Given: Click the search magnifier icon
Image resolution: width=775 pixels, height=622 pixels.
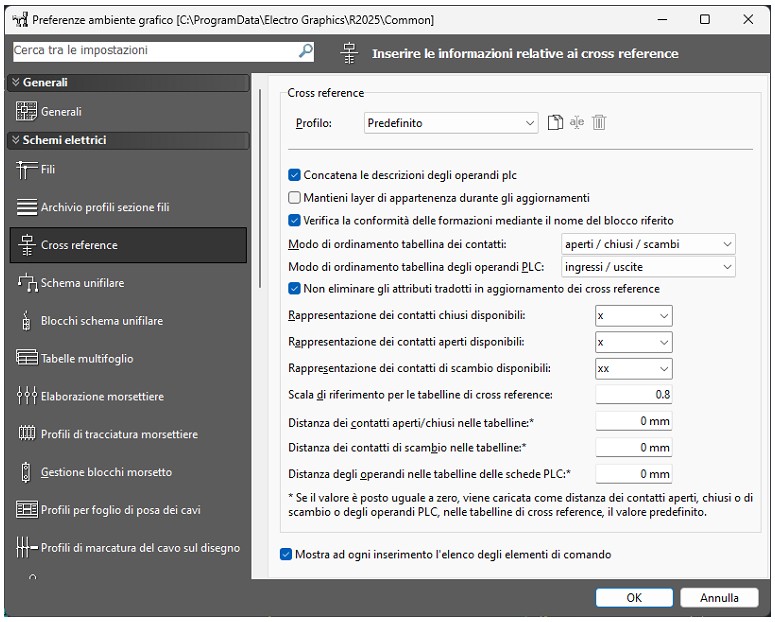Looking at the screenshot, I should [305, 50].
